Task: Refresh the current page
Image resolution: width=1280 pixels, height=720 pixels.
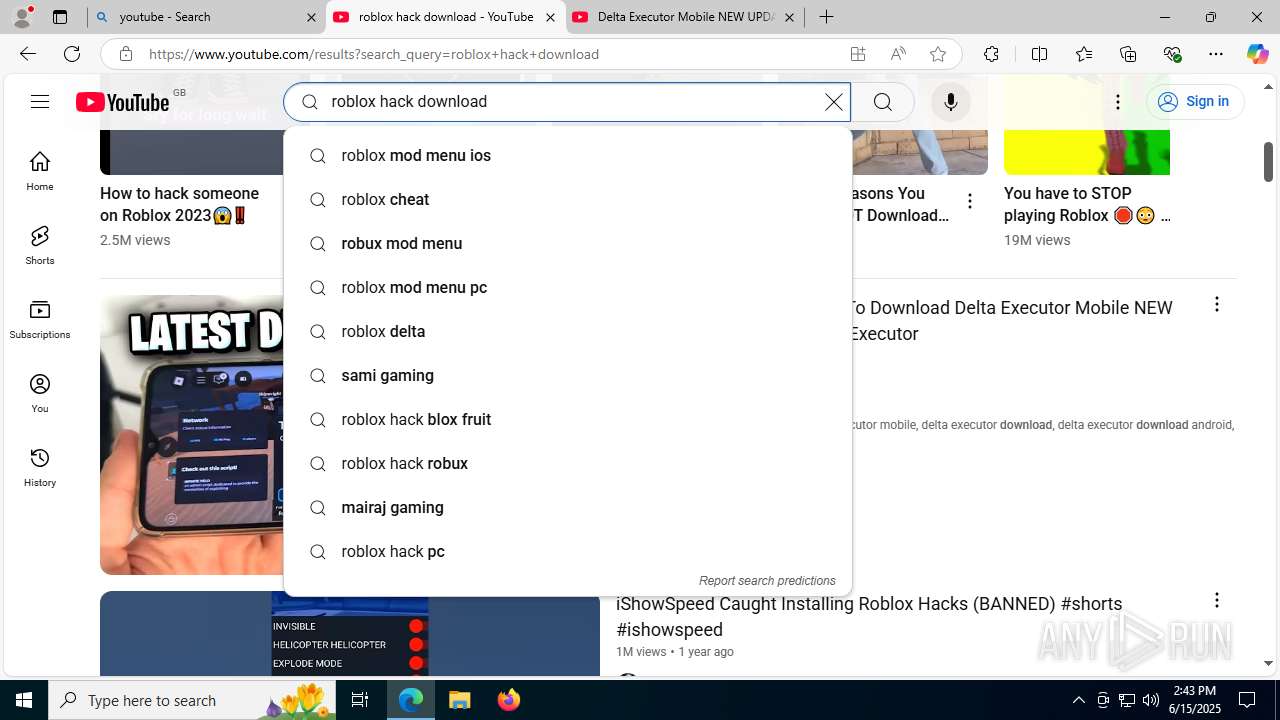Action: coord(72,54)
